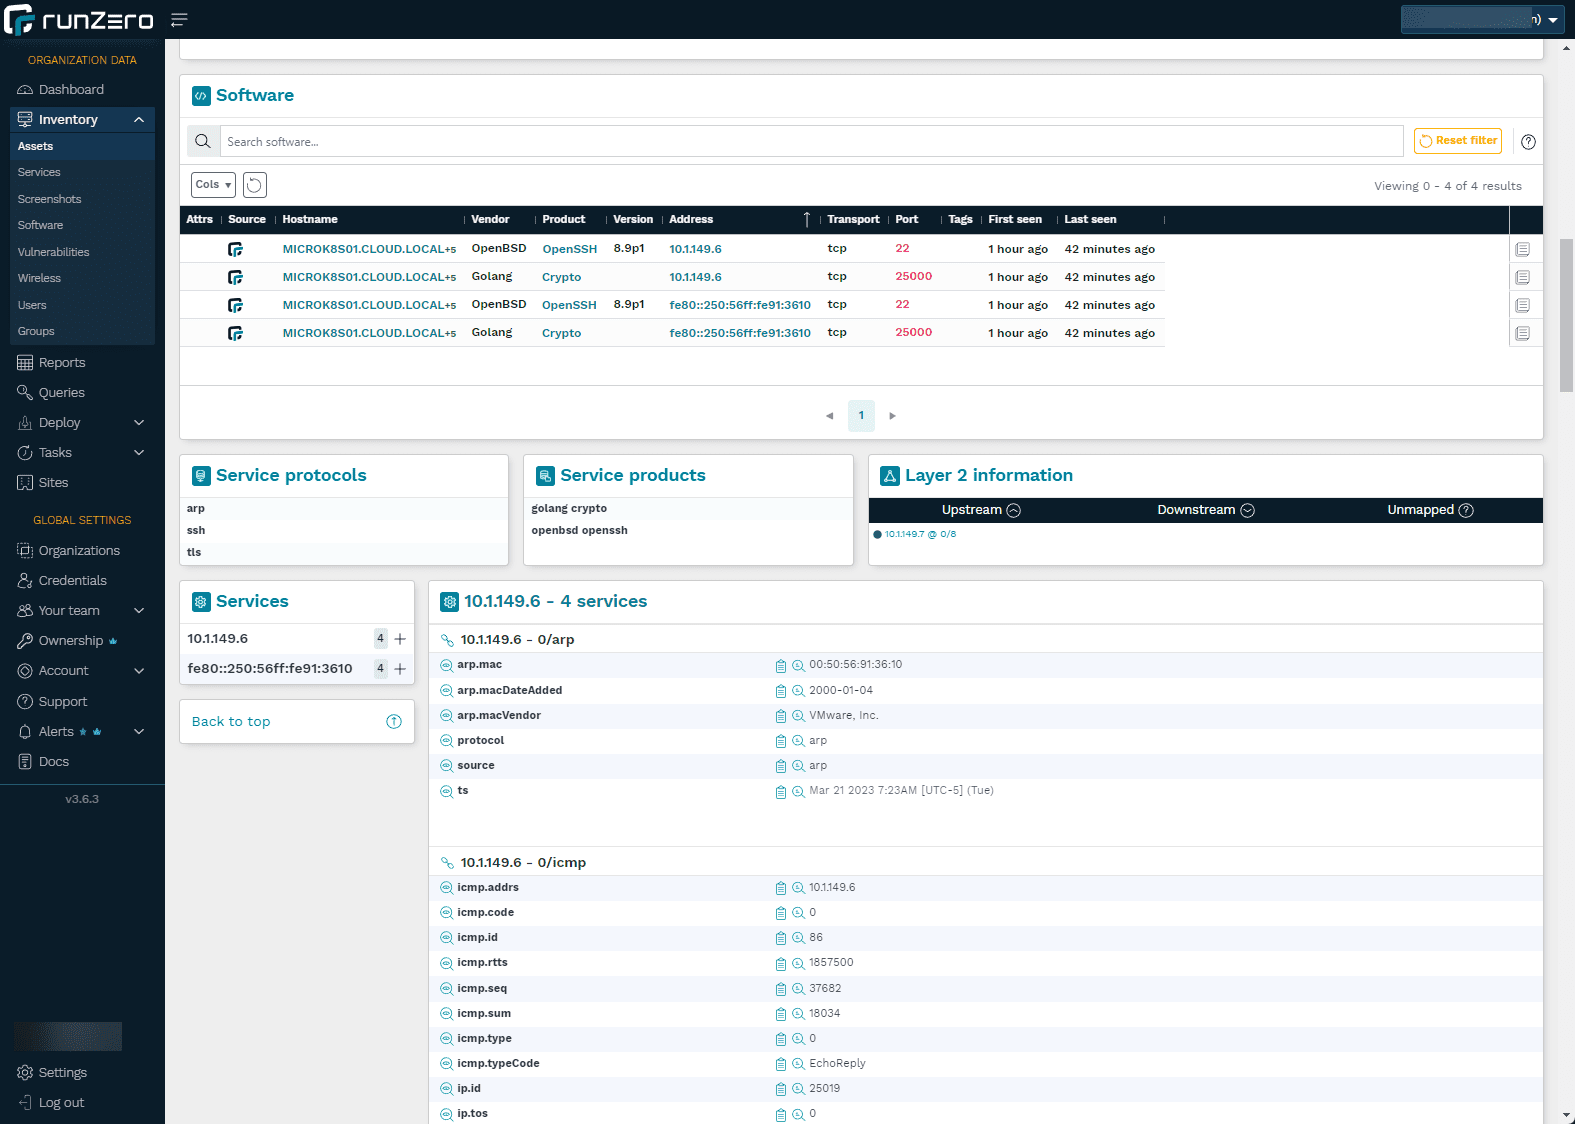Open details icon for first OpenSSH row
1575x1124 pixels.
click(1522, 249)
